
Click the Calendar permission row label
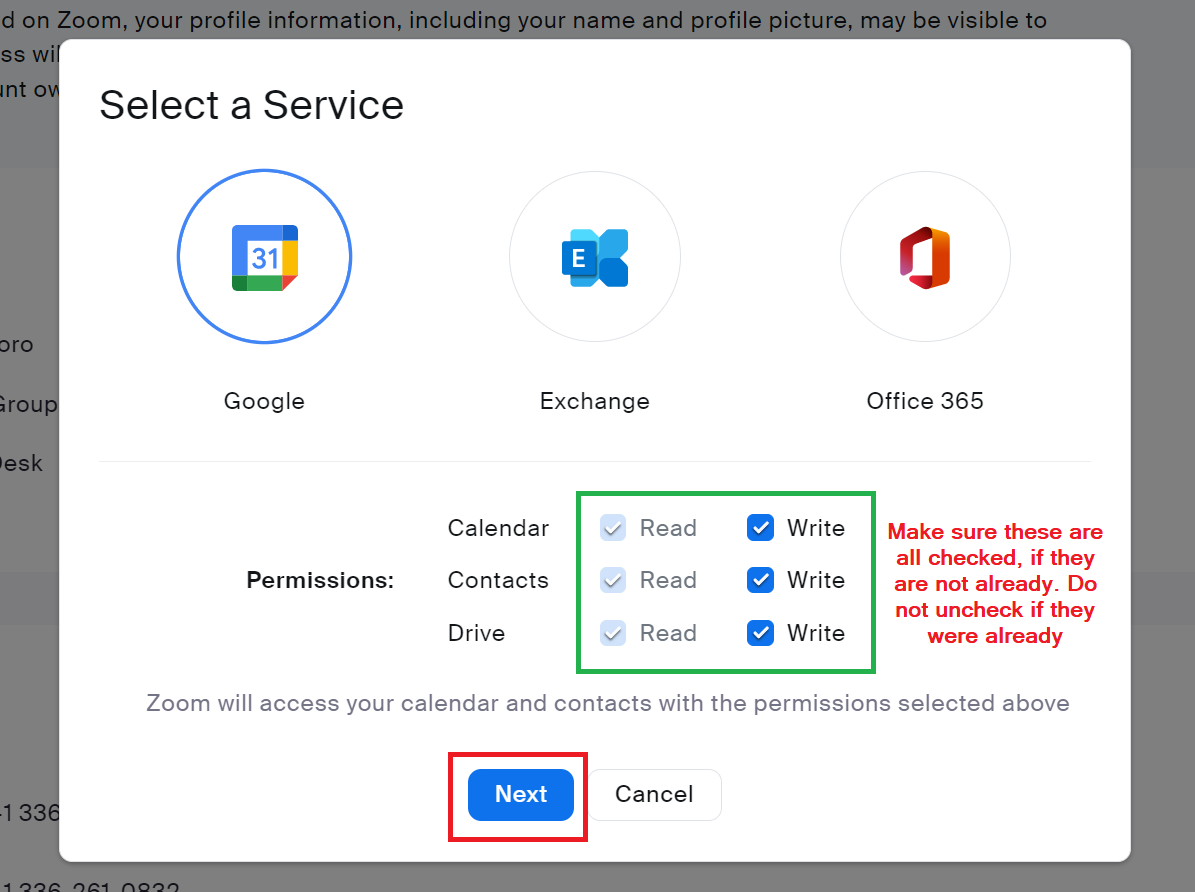pos(498,528)
